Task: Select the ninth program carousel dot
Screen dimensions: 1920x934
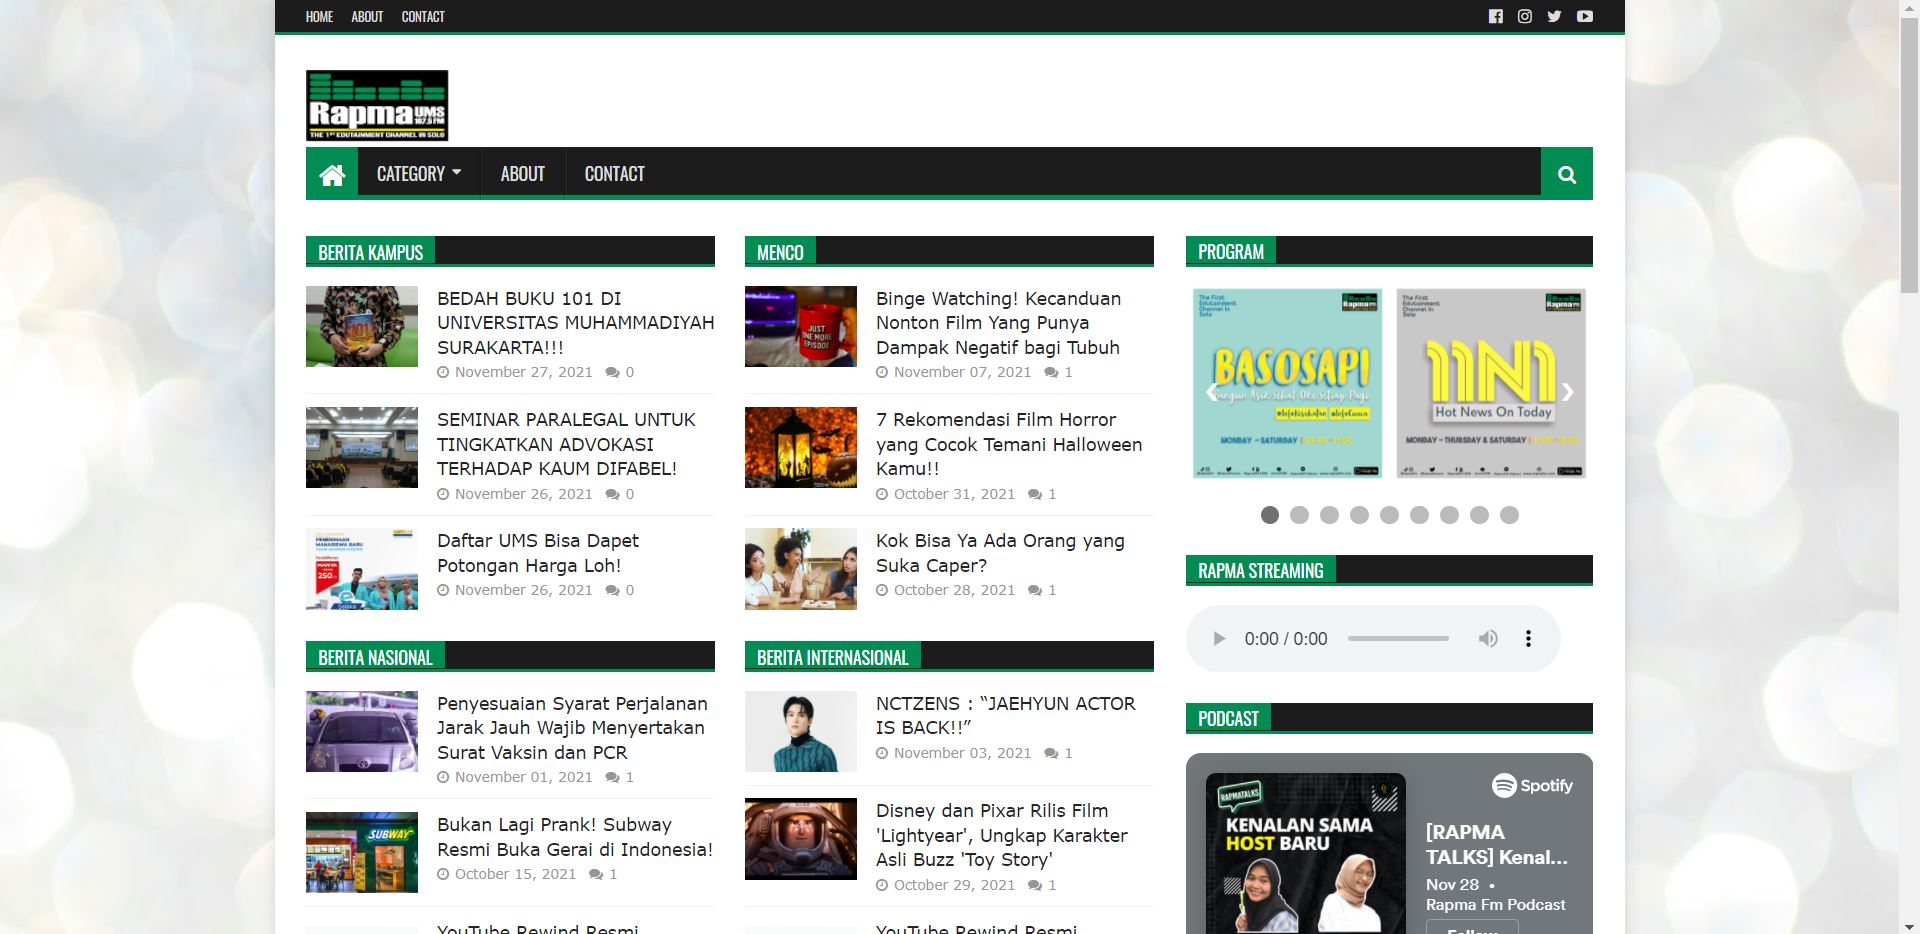Action: tap(1509, 515)
